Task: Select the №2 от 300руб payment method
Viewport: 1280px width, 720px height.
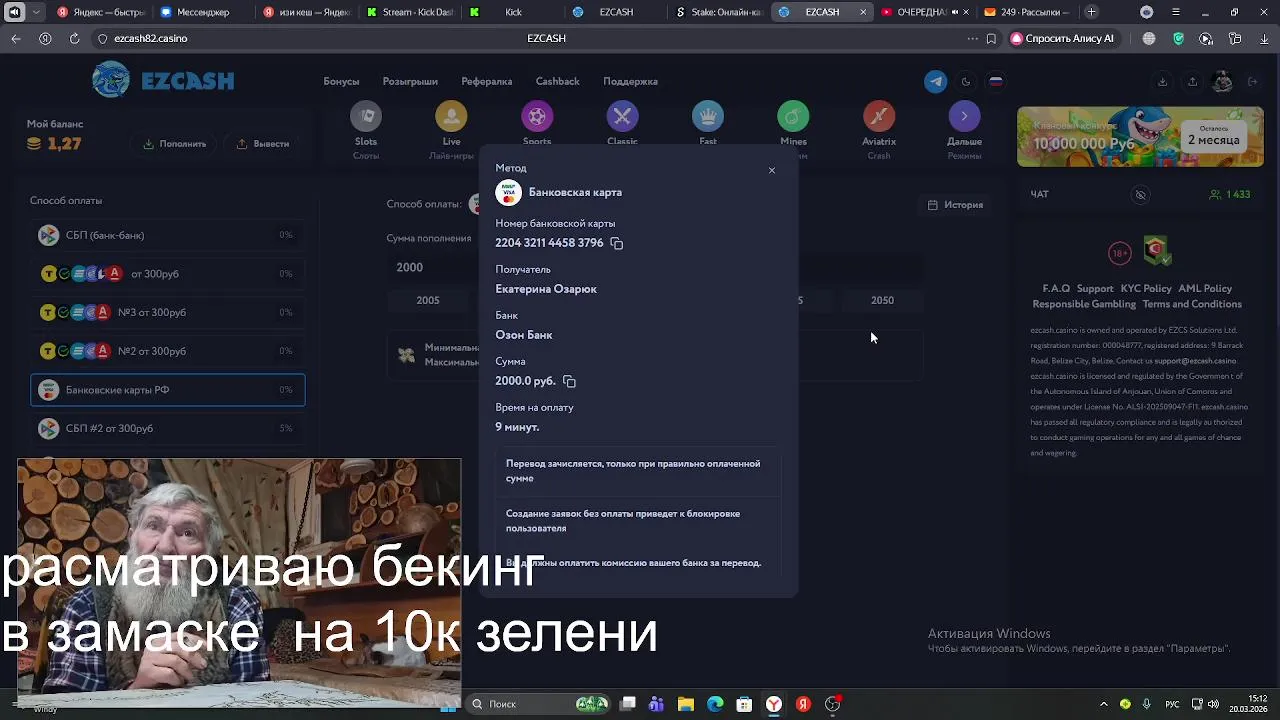Action: coord(167,351)
